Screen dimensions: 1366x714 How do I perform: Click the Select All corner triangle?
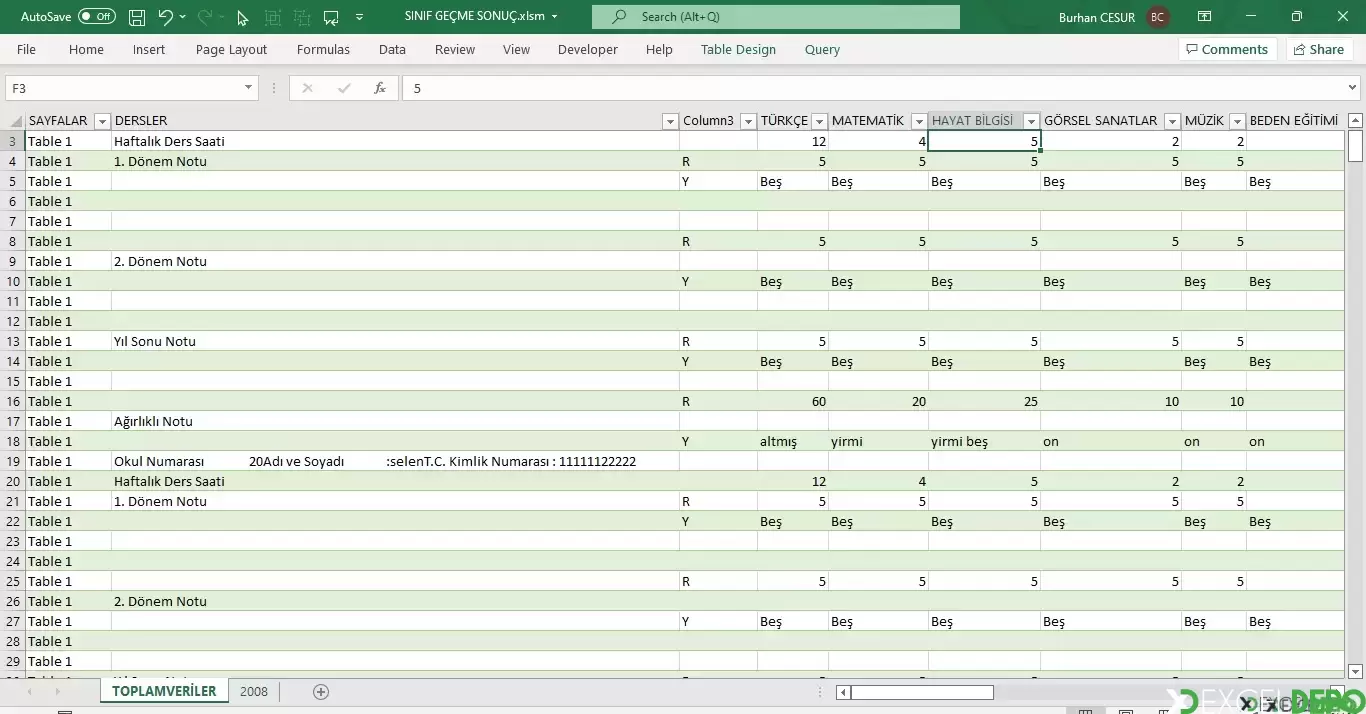coord(15,121)
